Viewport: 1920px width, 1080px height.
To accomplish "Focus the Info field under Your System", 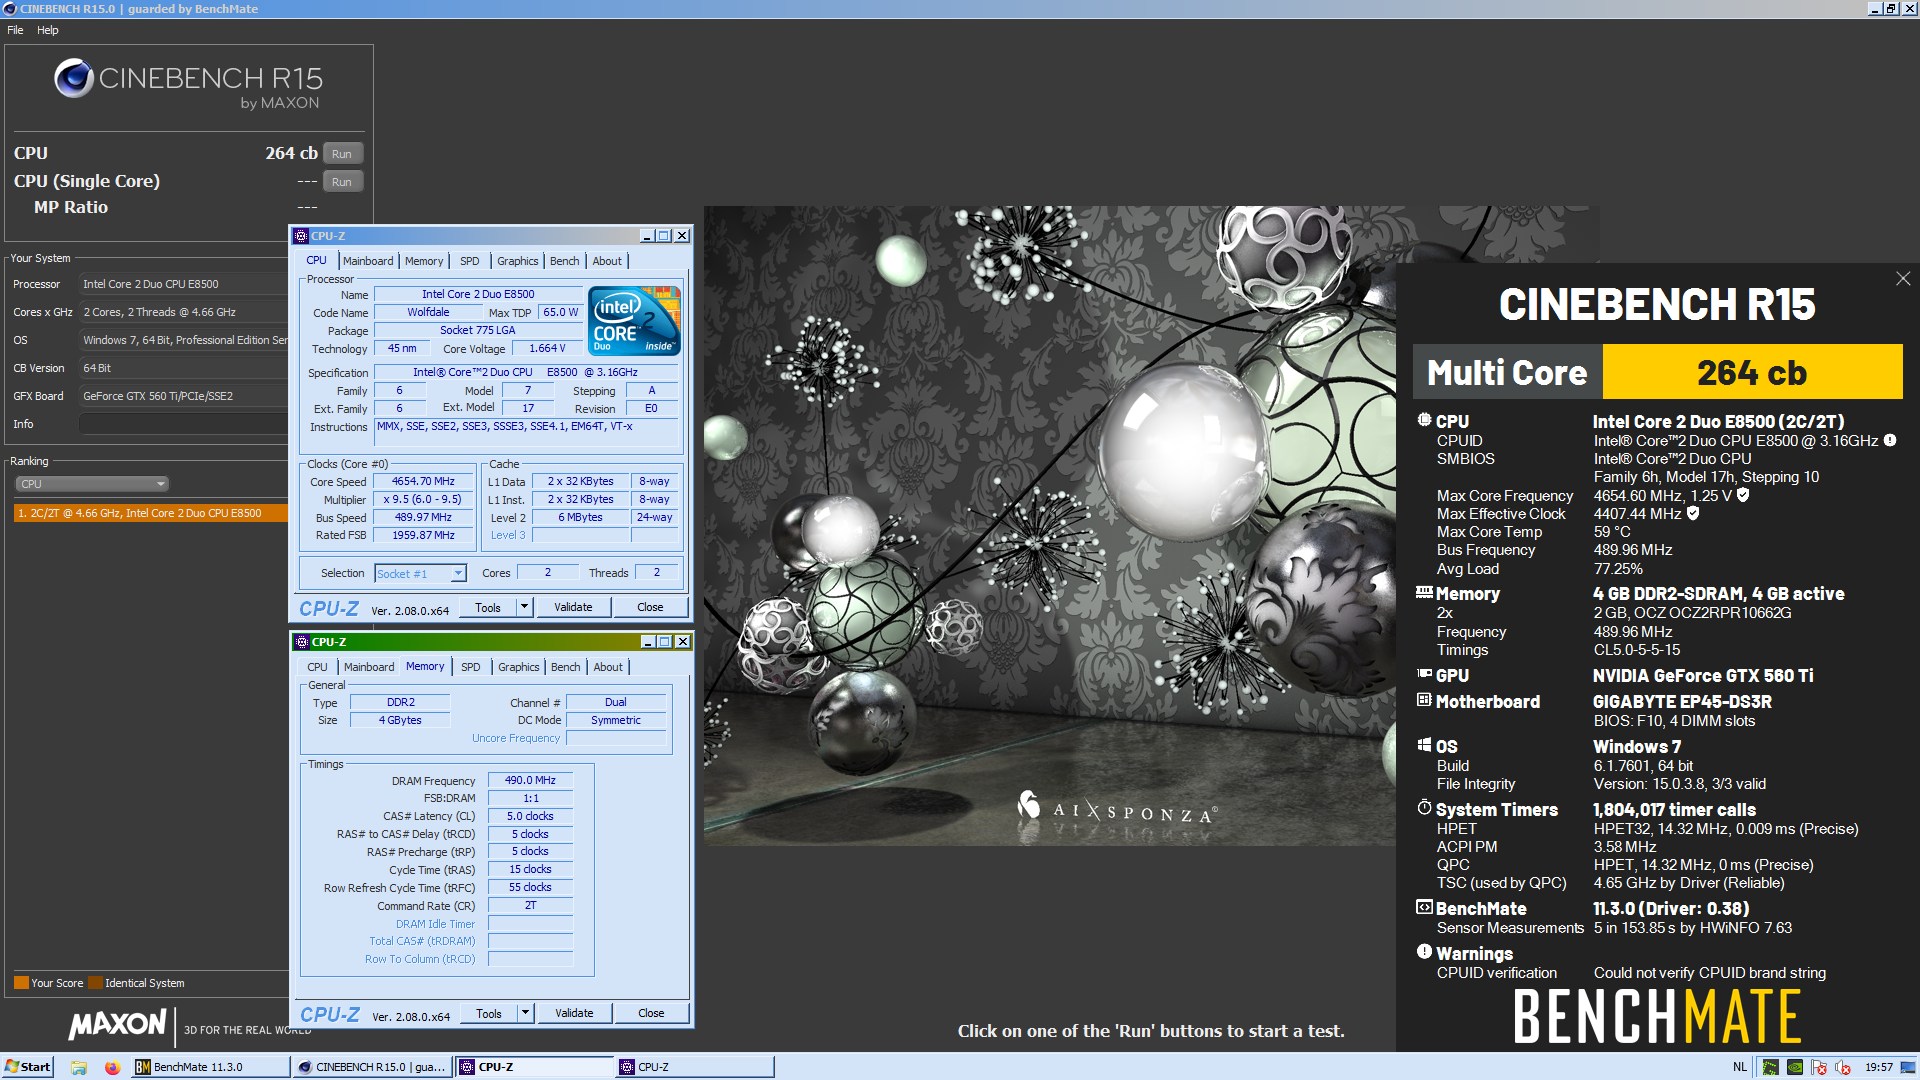I will (x=184, y=424).
